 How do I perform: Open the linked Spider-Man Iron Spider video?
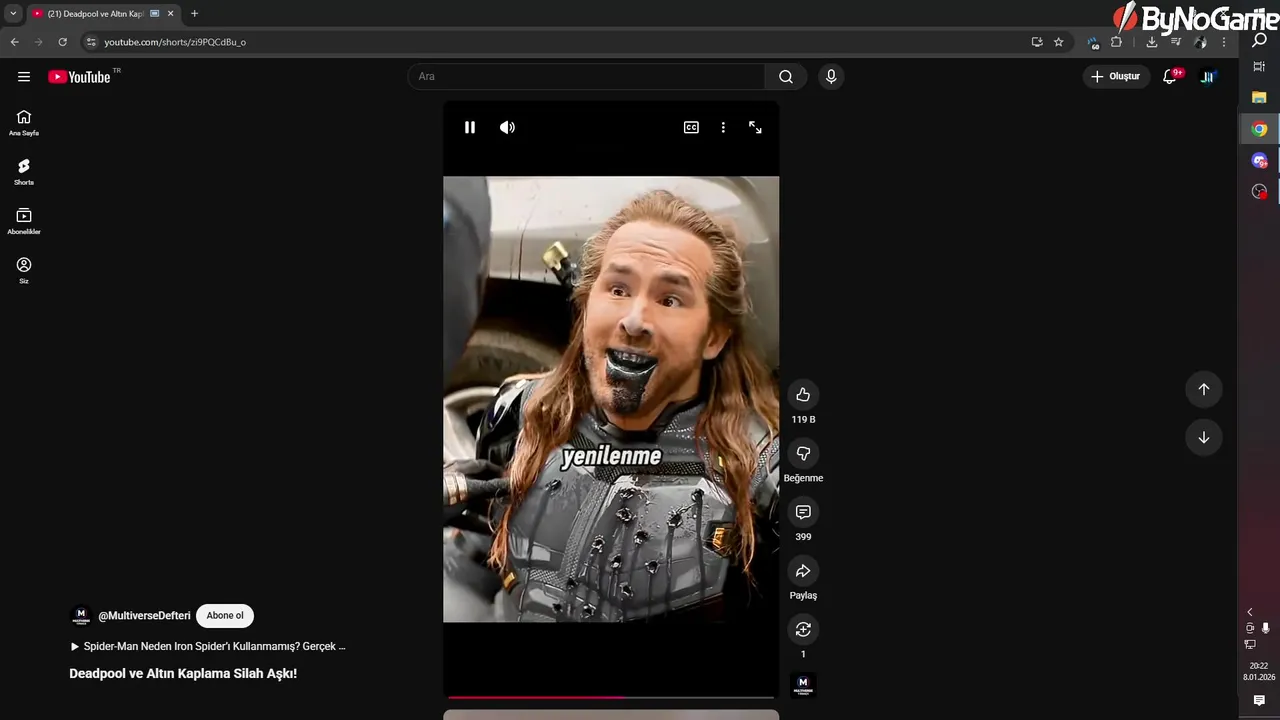(x=208, y=646)
